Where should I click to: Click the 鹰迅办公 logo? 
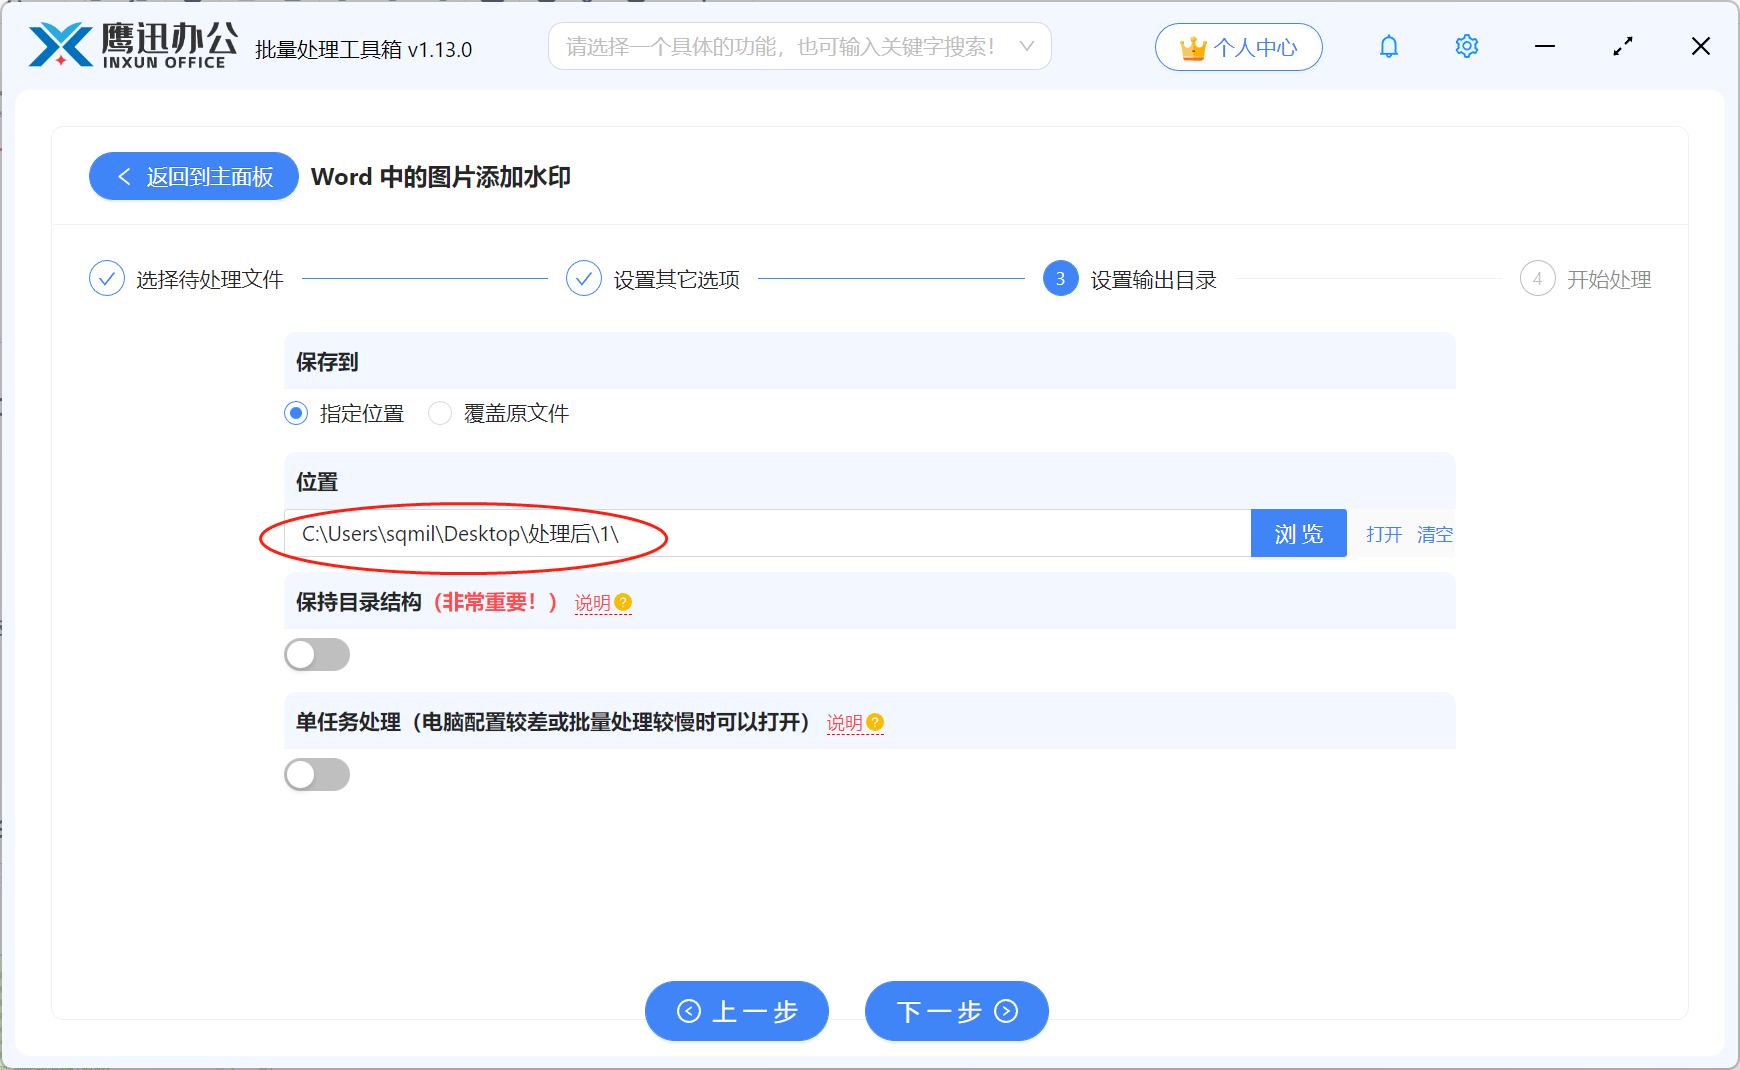[x=128, y=44]
